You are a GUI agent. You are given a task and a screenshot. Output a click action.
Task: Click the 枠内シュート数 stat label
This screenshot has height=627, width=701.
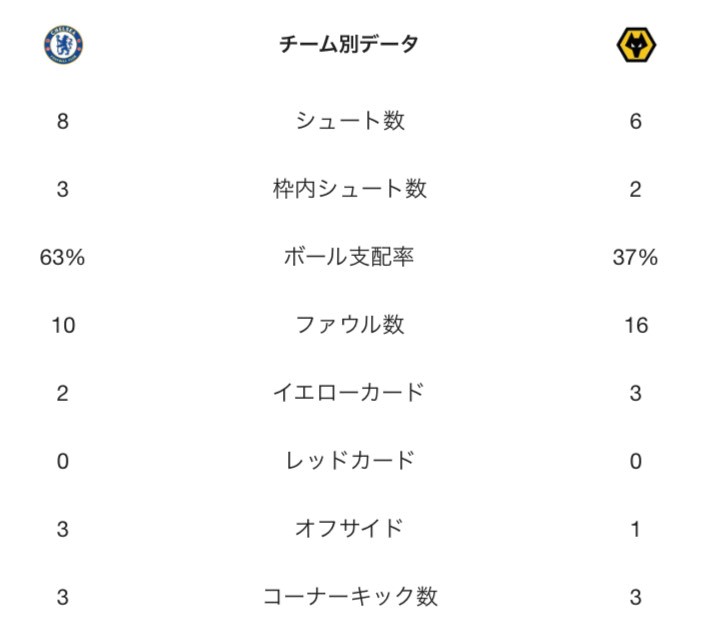tap(350, 189)
